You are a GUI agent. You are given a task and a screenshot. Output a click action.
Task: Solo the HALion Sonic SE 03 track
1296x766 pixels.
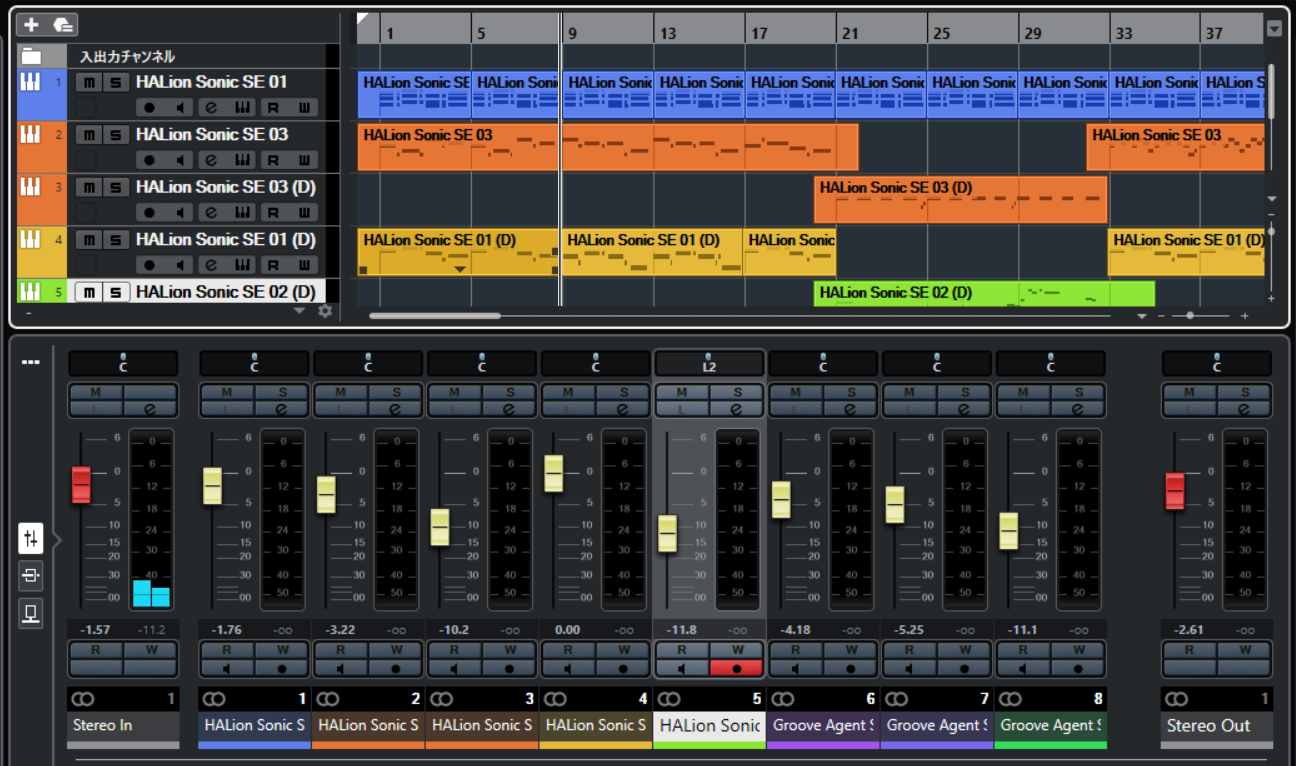[x=115, y=135]
